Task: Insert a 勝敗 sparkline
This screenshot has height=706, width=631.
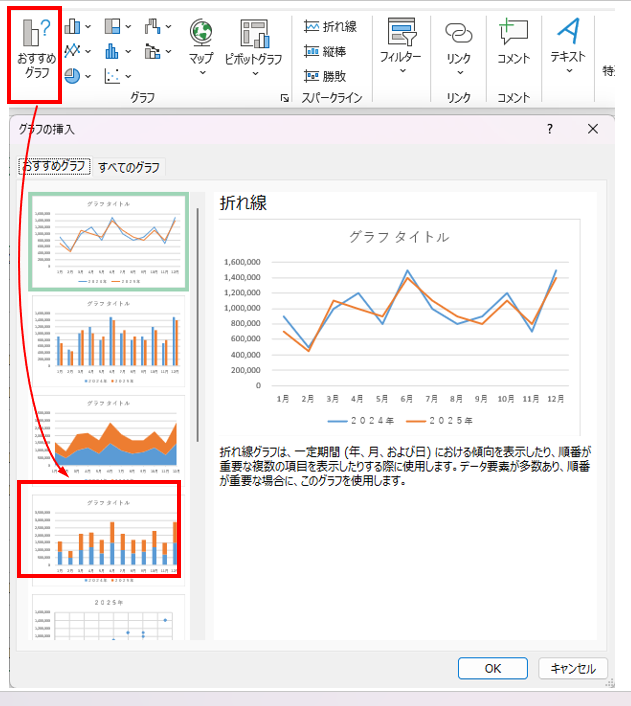Action: (330, 76)
